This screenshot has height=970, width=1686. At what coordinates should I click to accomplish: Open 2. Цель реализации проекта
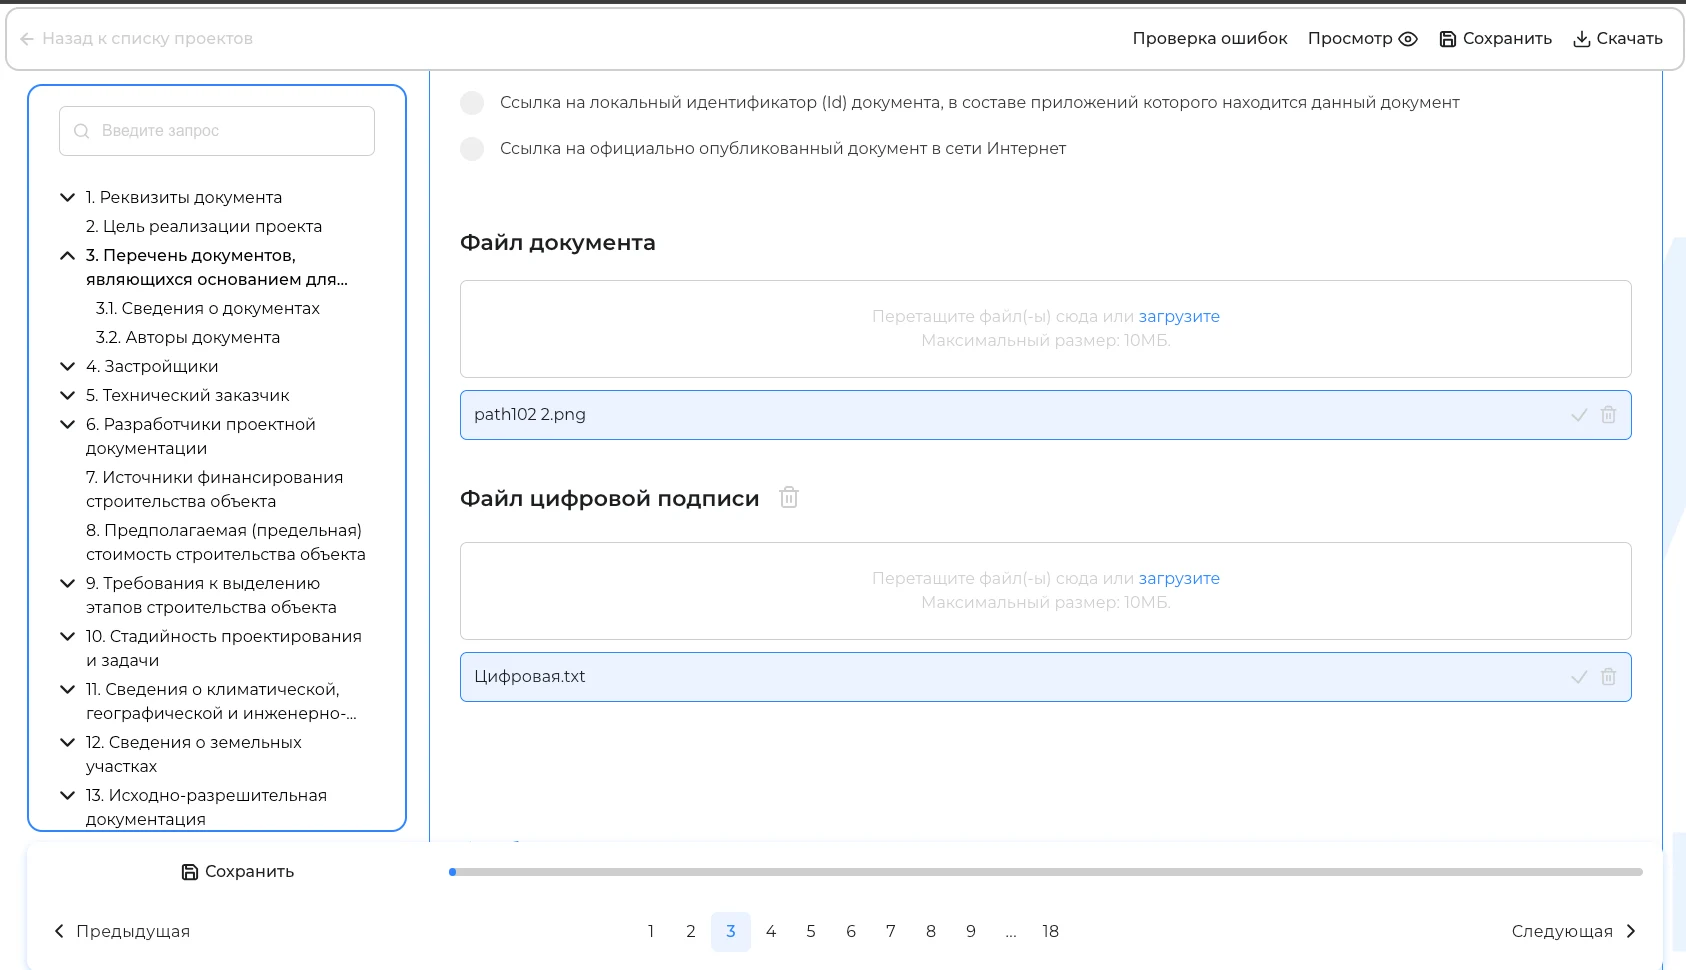tap(204, 227)
